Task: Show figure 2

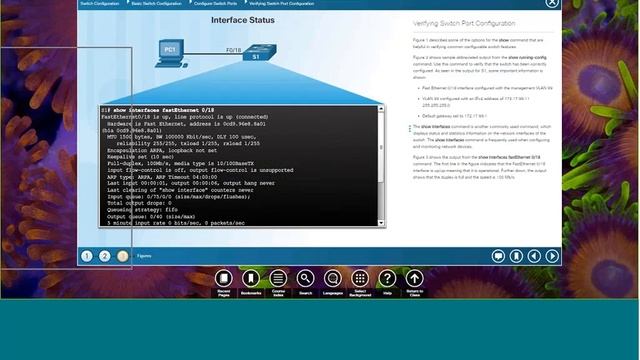Action: [x=104, y=256]
